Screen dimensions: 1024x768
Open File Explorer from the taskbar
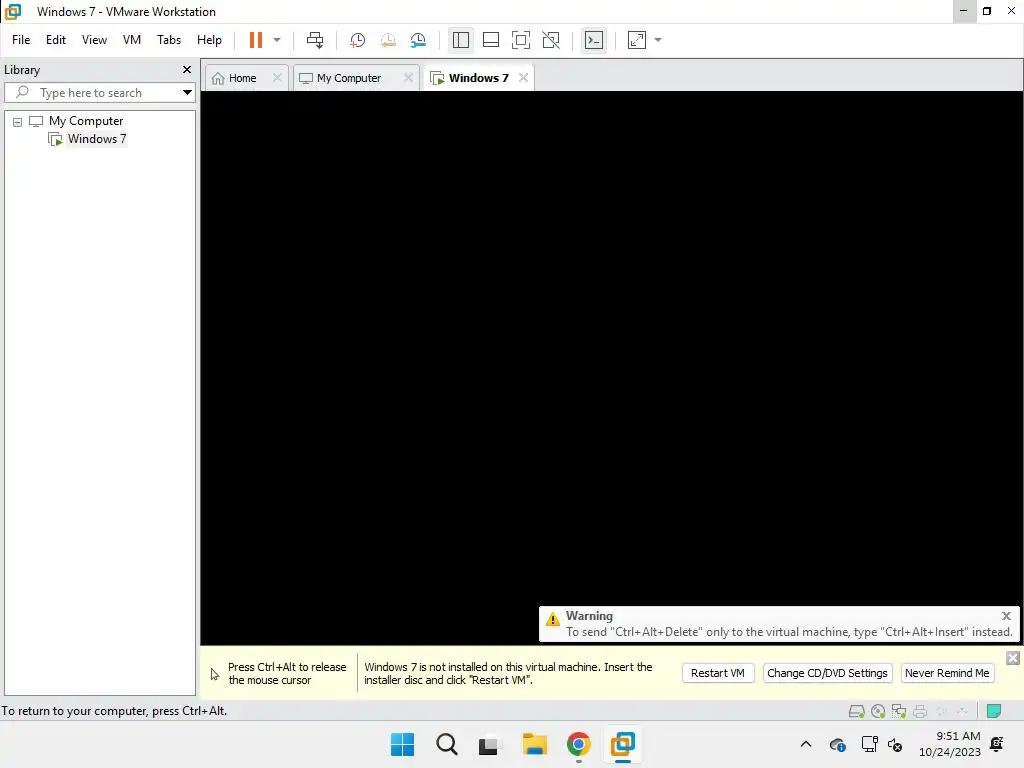coord(534,744)
